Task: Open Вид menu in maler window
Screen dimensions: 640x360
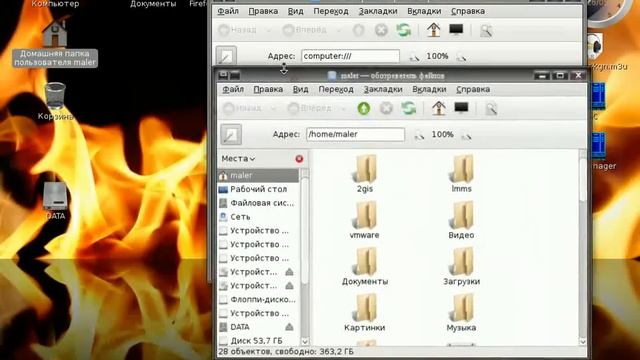Action: (300, 89)
